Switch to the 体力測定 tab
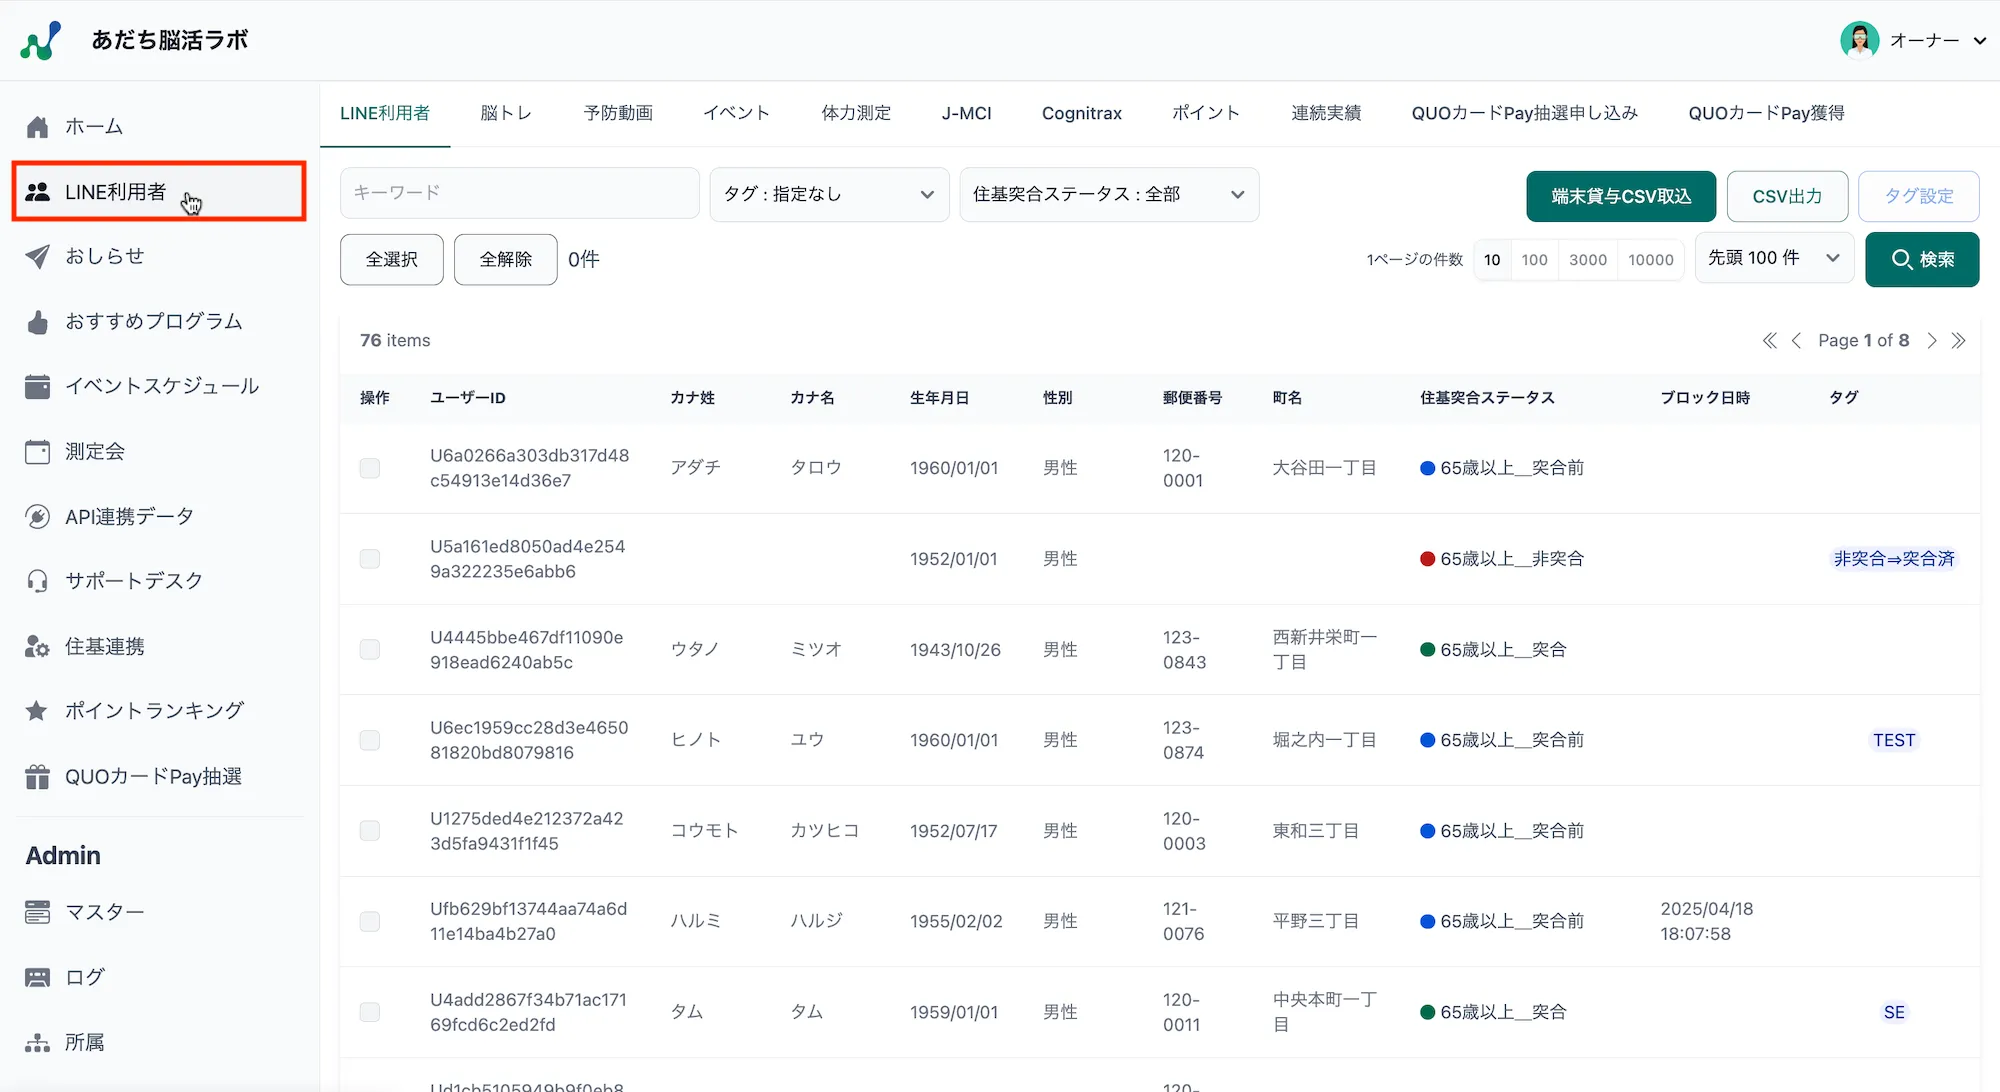Viewport: 2000px width, 1092px height. (x=856, y=113)
